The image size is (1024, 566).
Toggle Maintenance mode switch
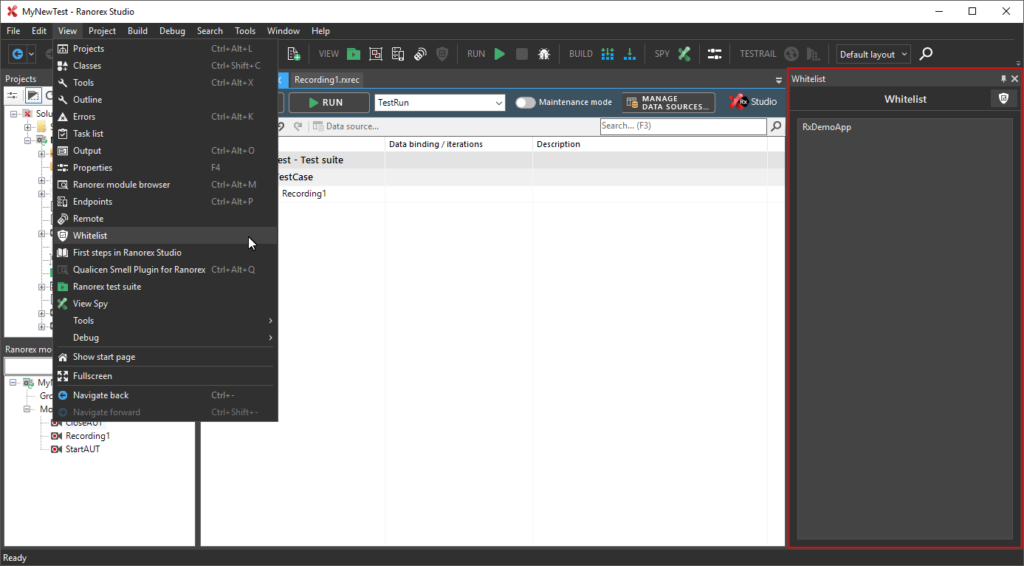pos(525,102)
